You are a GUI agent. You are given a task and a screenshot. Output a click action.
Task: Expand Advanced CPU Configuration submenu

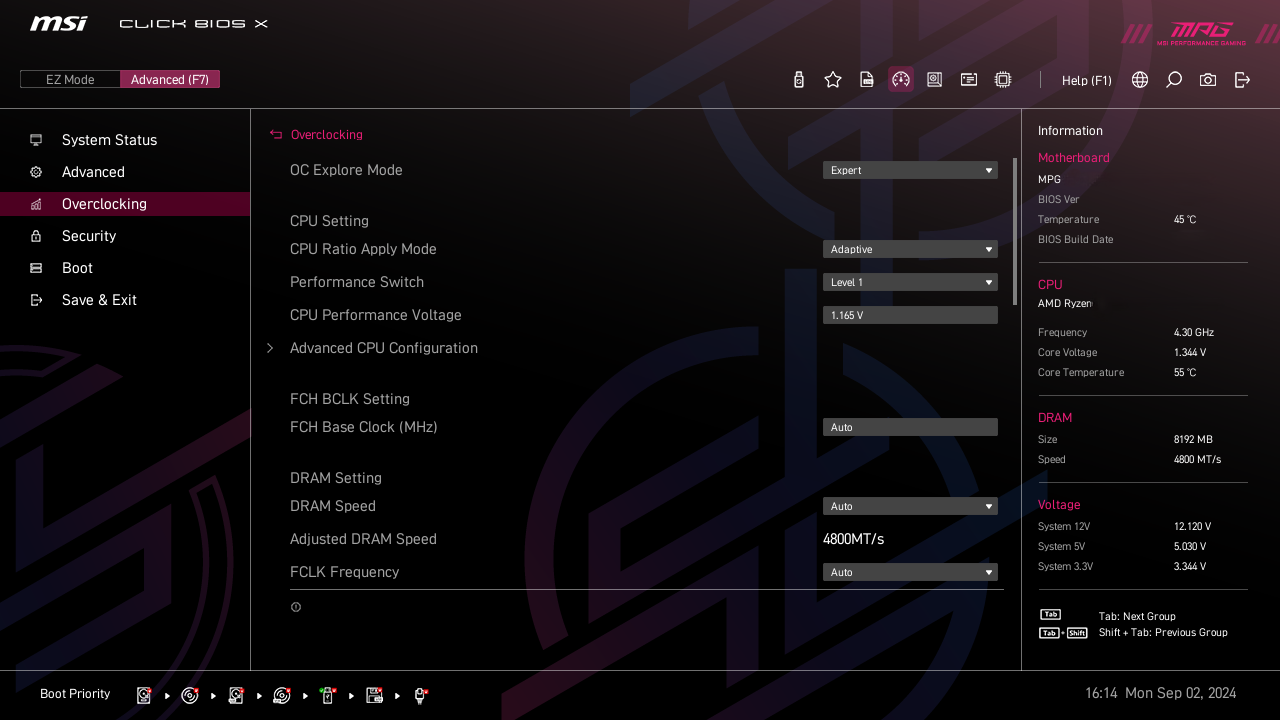383,348
